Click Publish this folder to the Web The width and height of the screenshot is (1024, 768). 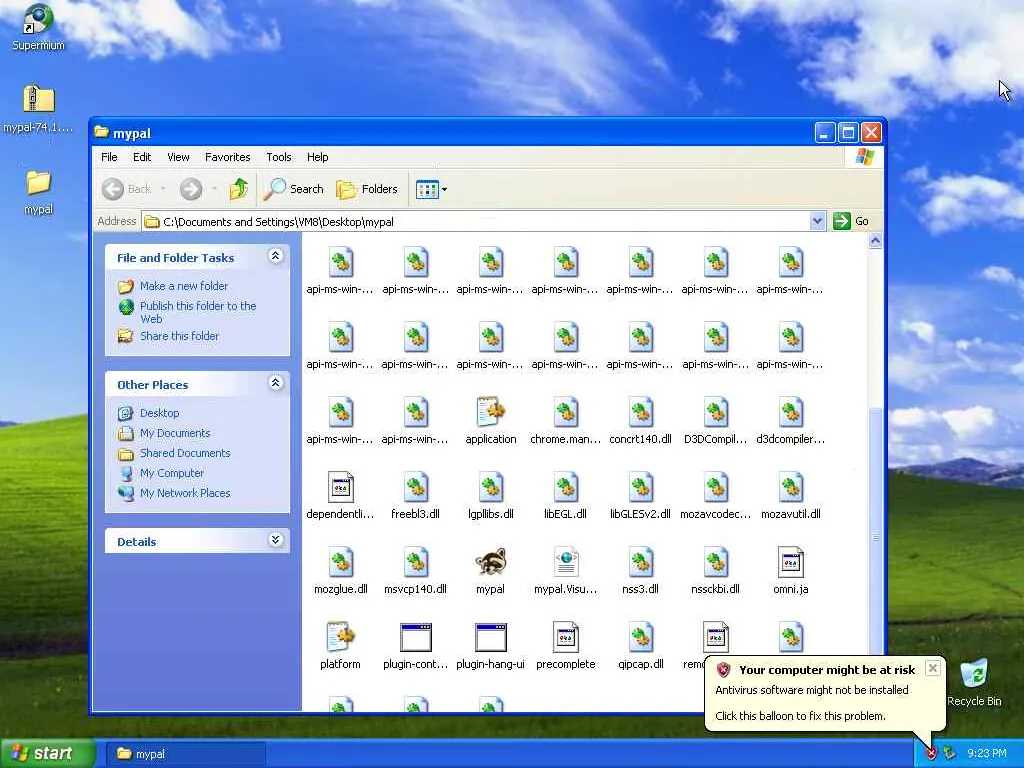tap(198, 312)
